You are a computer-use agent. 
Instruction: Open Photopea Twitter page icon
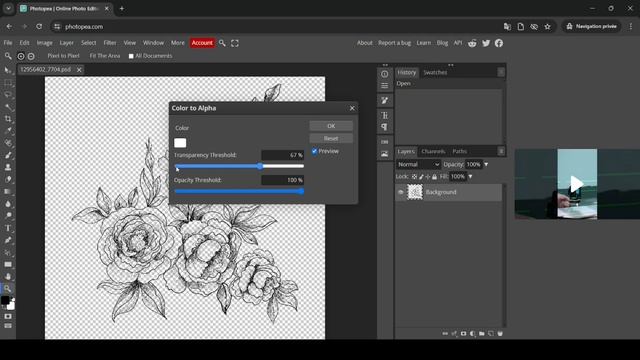[486, 43]
